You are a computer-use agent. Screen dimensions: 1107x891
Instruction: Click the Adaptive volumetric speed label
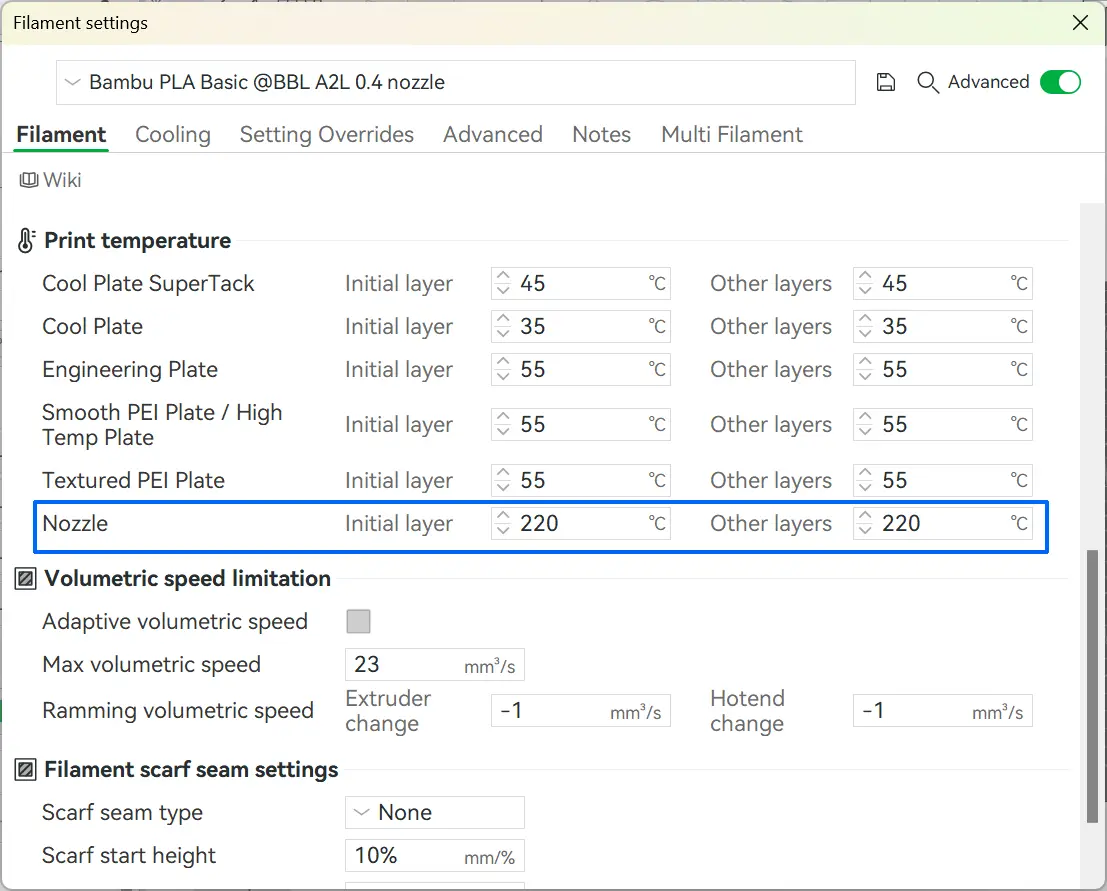175,622
